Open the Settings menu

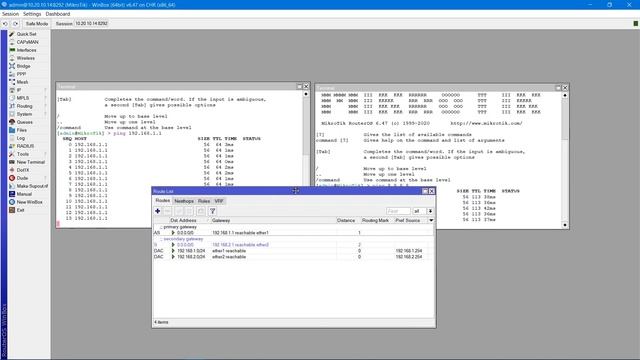pyautogui.click(x=32, y=14)
